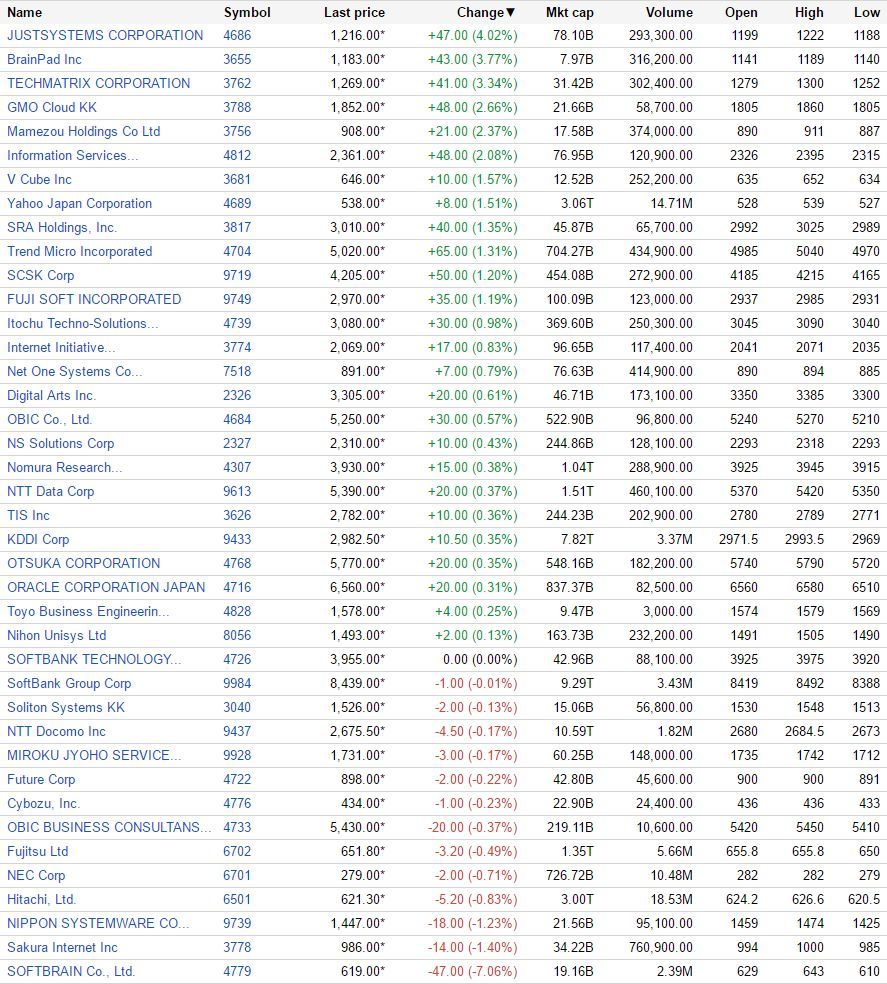Open Toyo Business Engineering link
Screen dimensions: 887x984
click(x=88, y=611)
